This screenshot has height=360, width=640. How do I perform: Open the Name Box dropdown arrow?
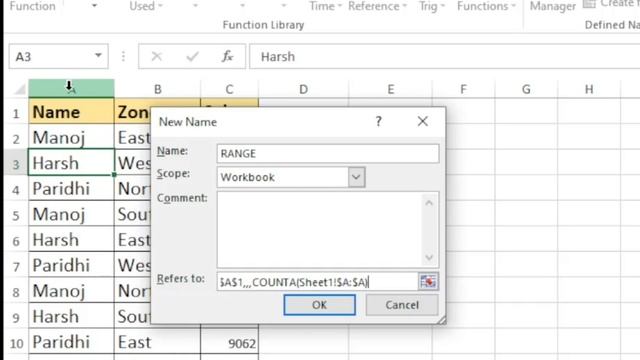coord(98,56)
